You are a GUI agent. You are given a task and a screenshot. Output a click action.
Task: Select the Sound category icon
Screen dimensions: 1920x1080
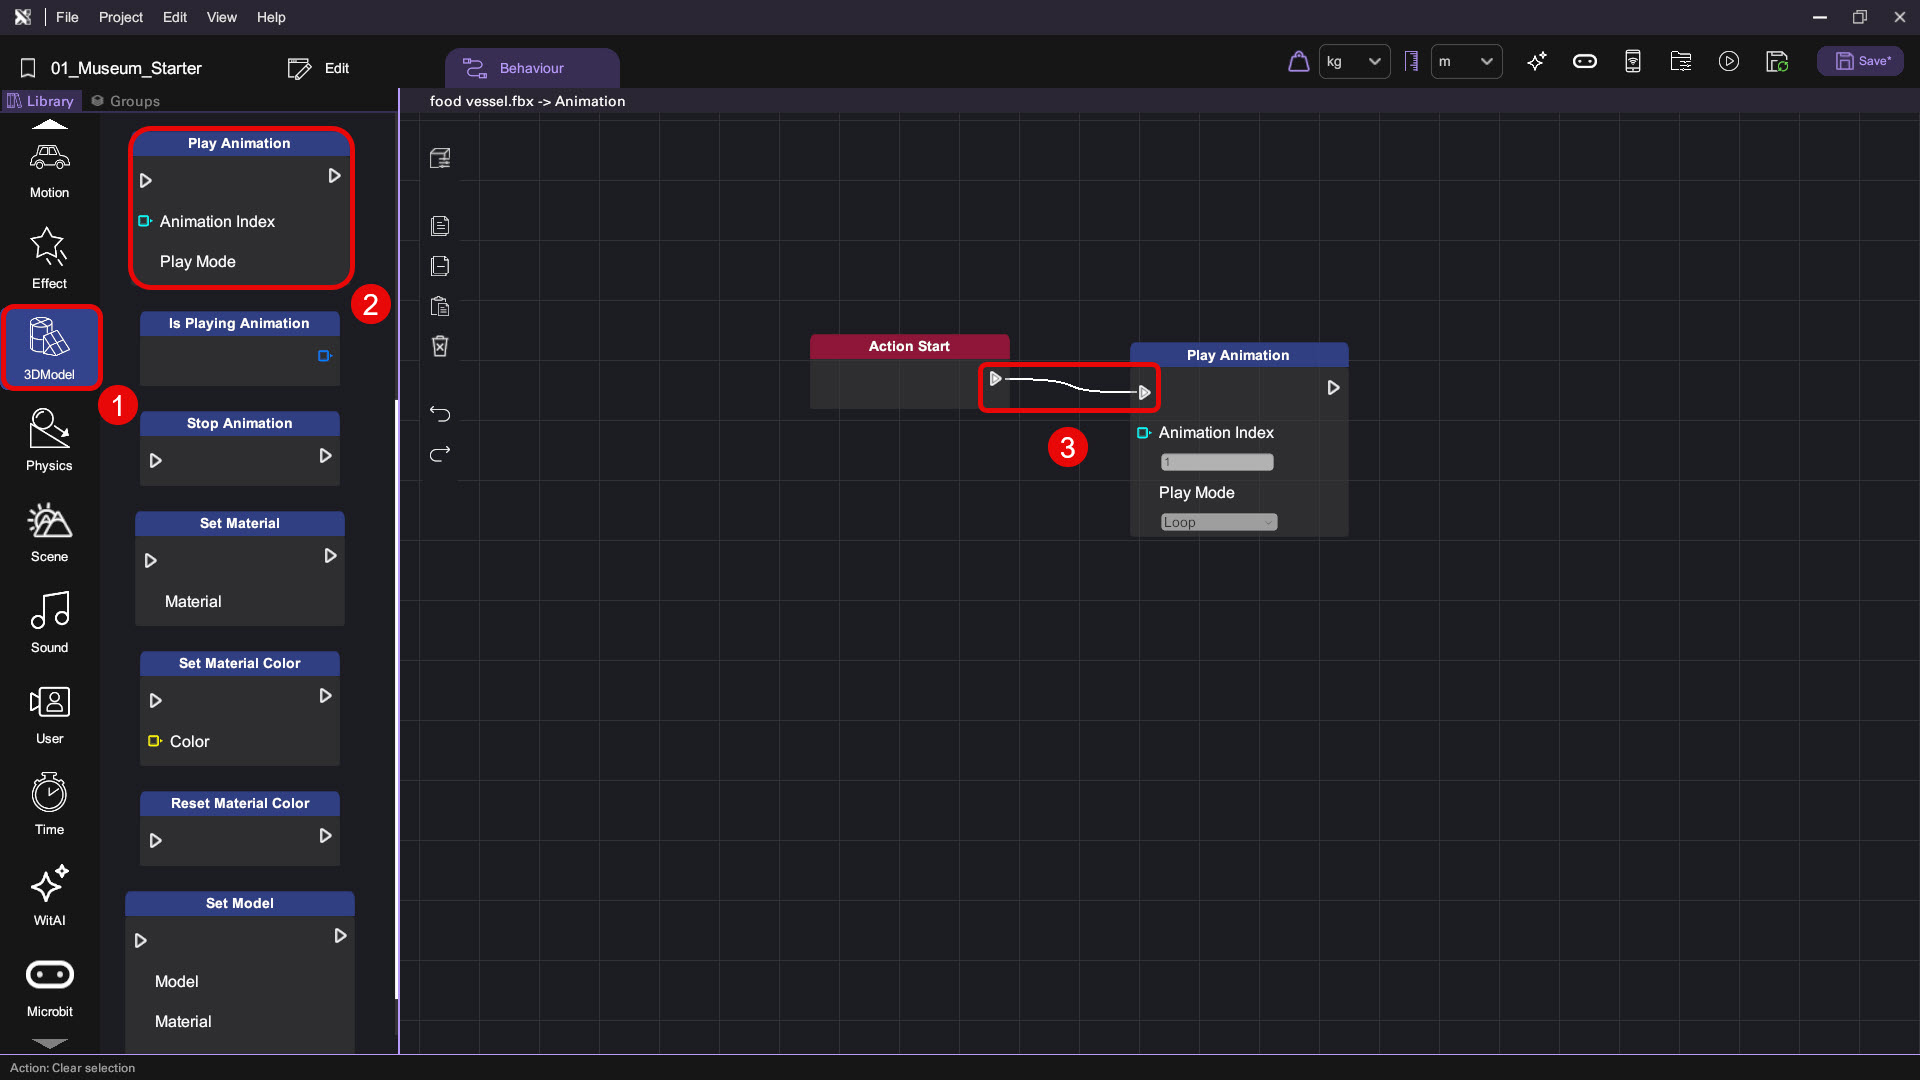click(49, 622)
